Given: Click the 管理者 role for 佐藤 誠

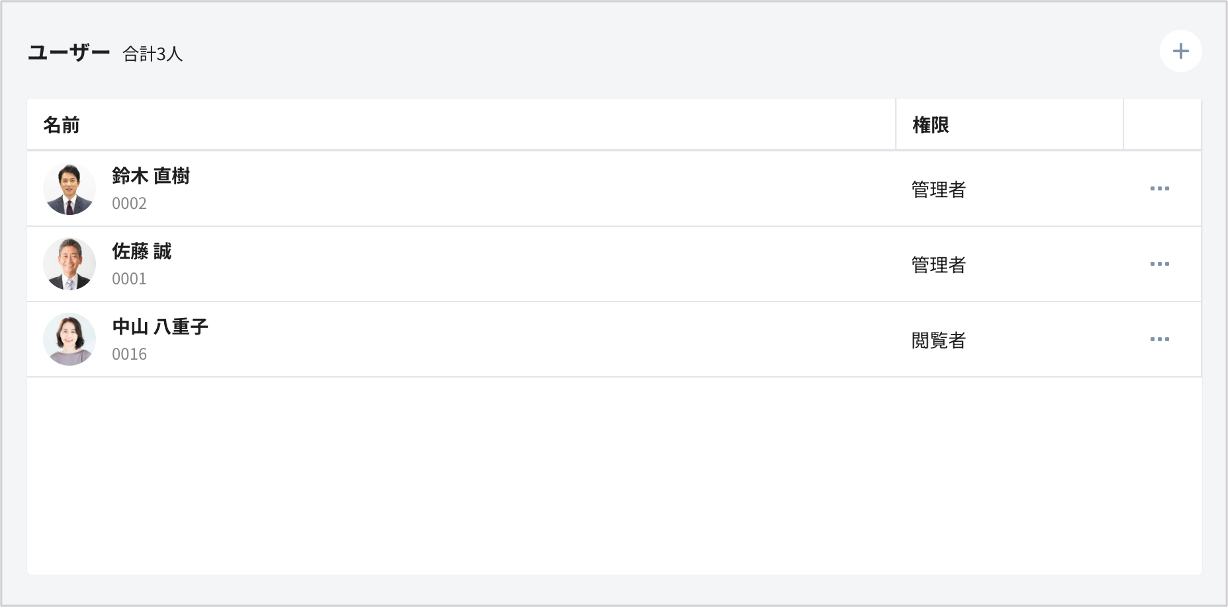Looking at the screenshot, I should coord(938,265).
